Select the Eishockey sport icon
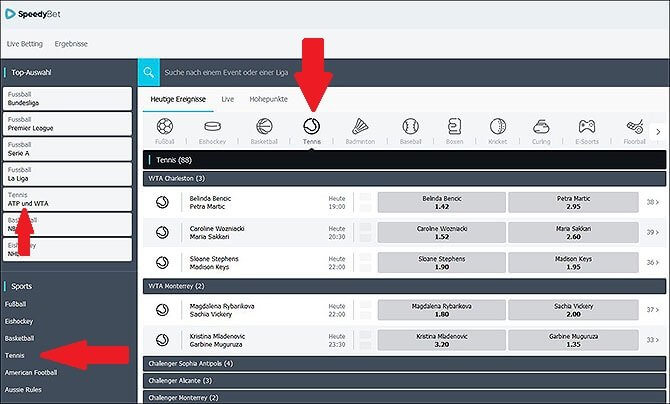This screenshot has height=404, width=670. [212, 127]
